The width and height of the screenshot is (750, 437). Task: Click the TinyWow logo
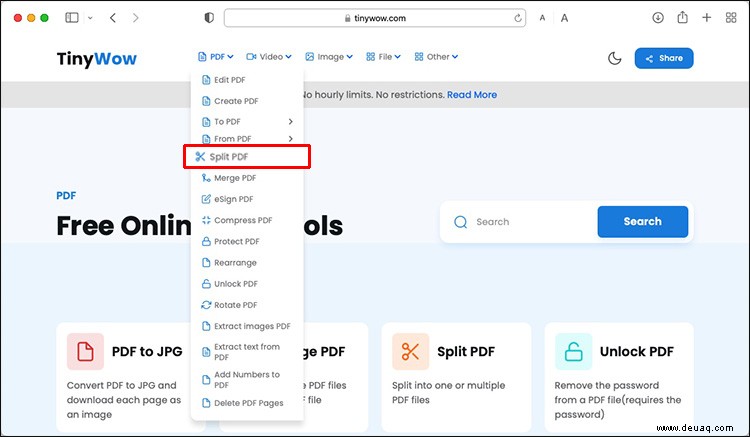point(97,58)
